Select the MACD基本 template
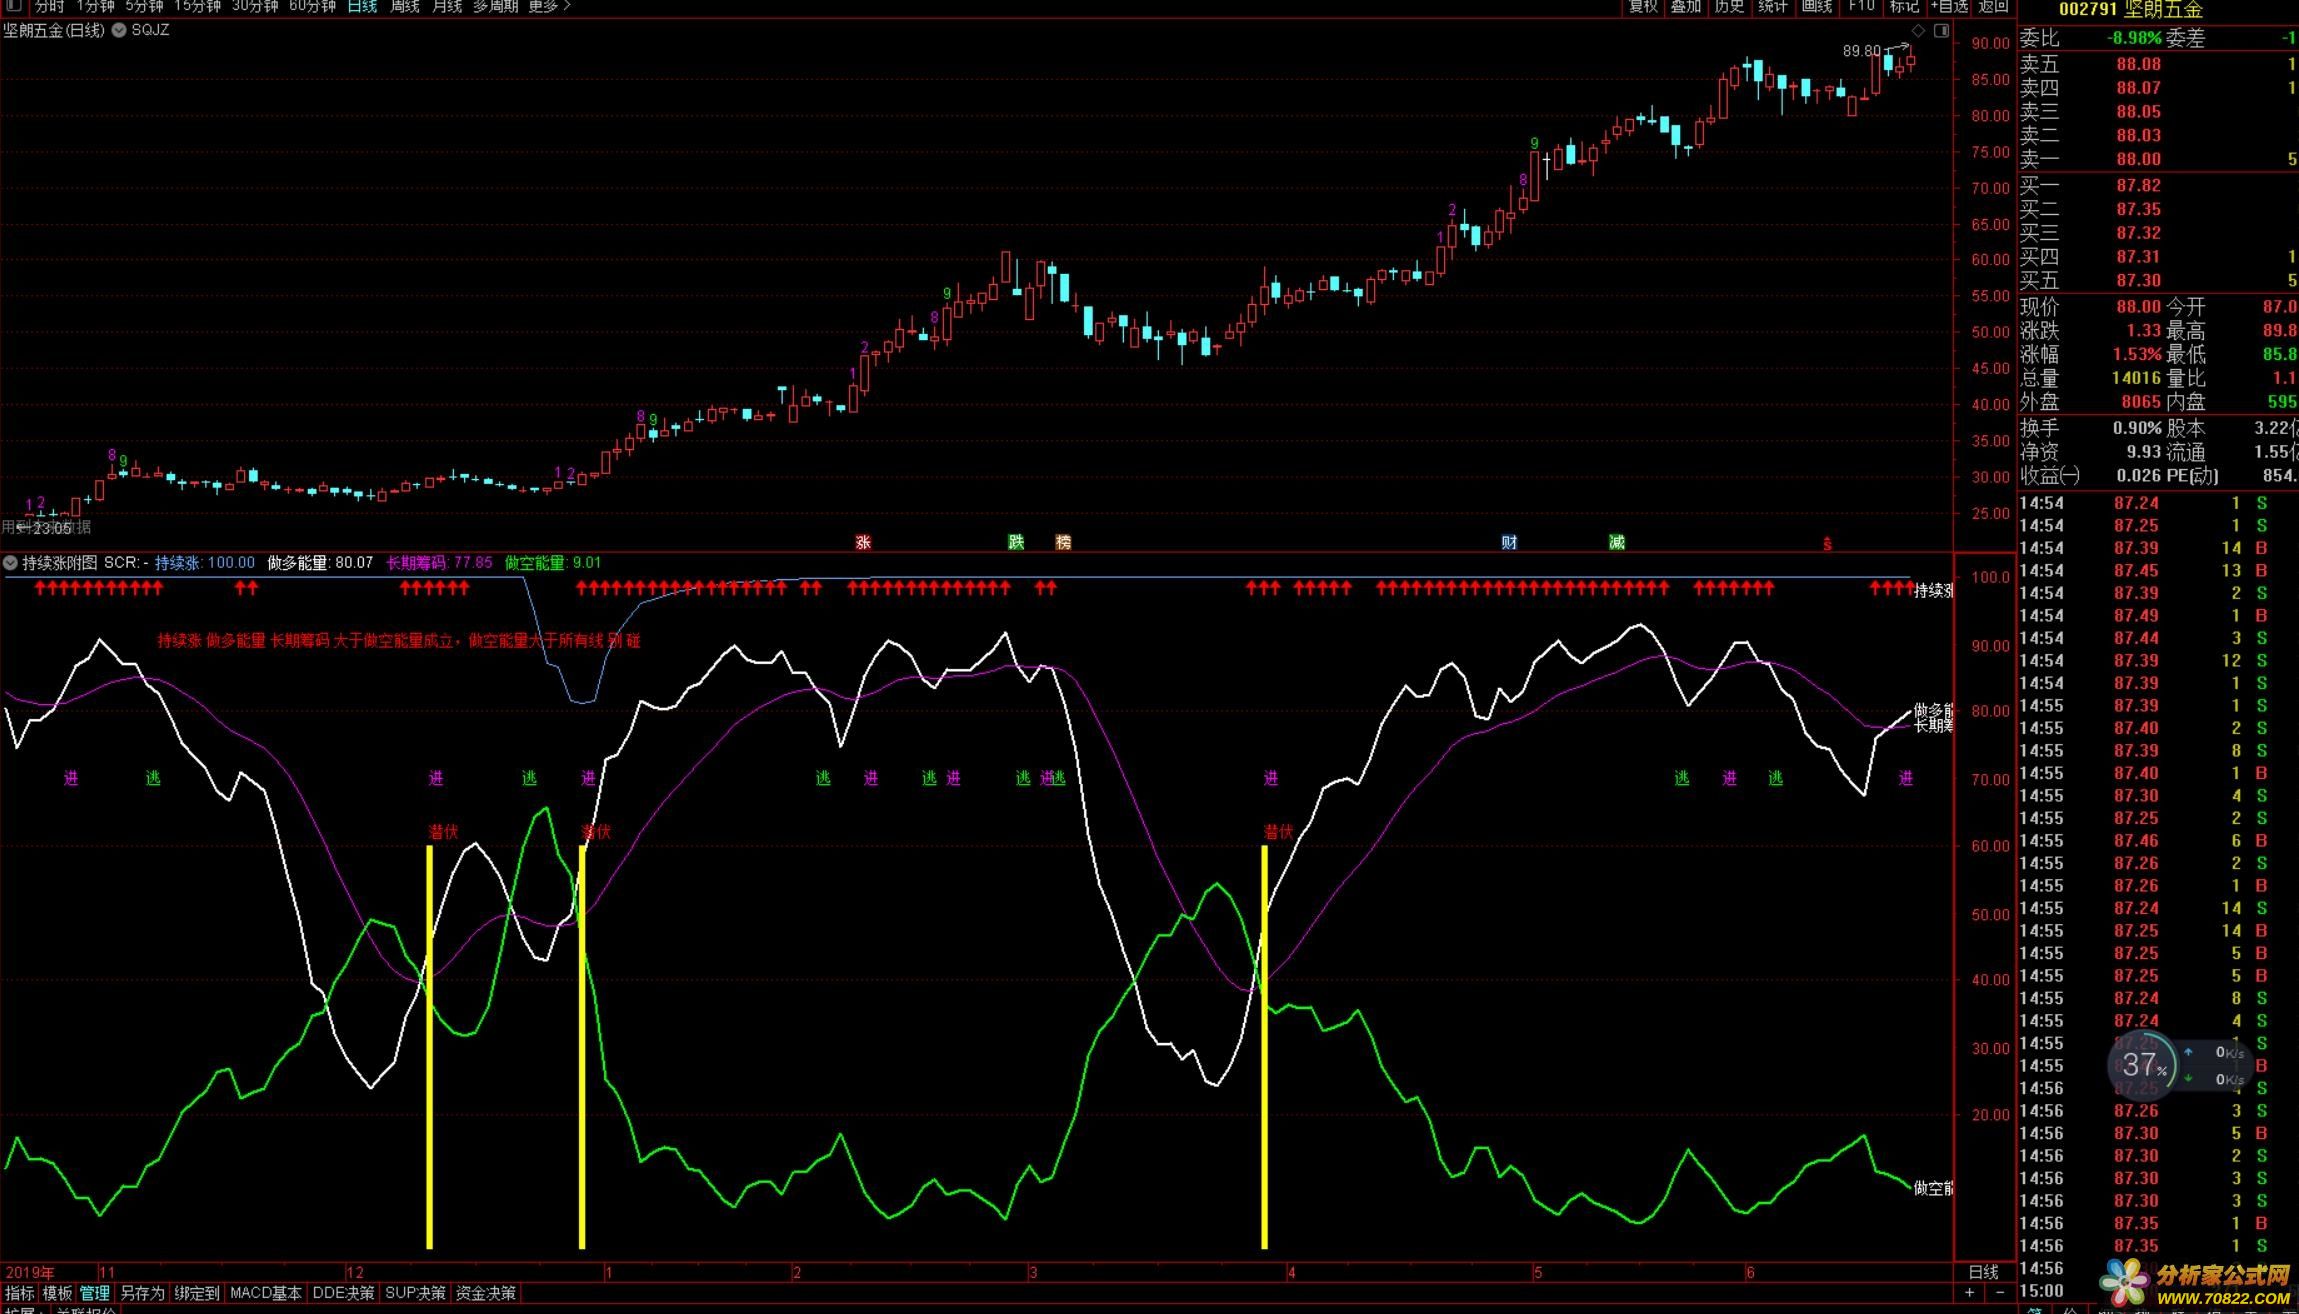Screen dimensions: 2299x1314 coord(265,1293)
